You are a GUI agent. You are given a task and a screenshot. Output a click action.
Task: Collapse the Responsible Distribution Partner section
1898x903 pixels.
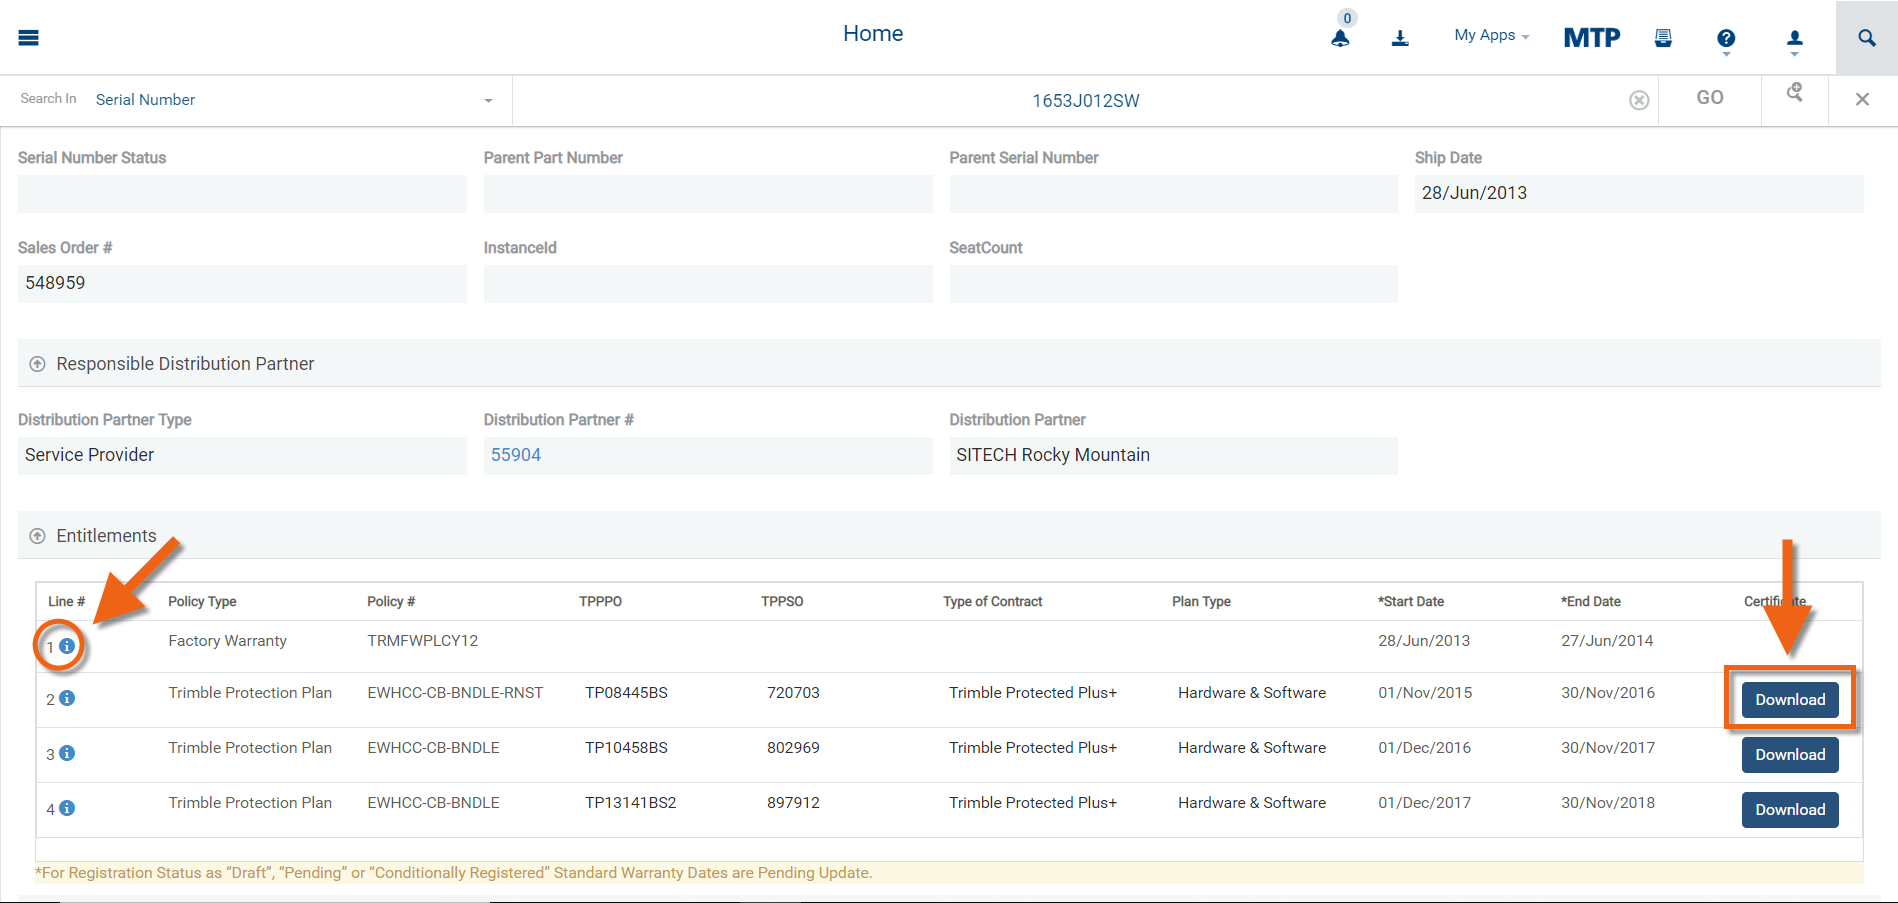pos(37,364)
